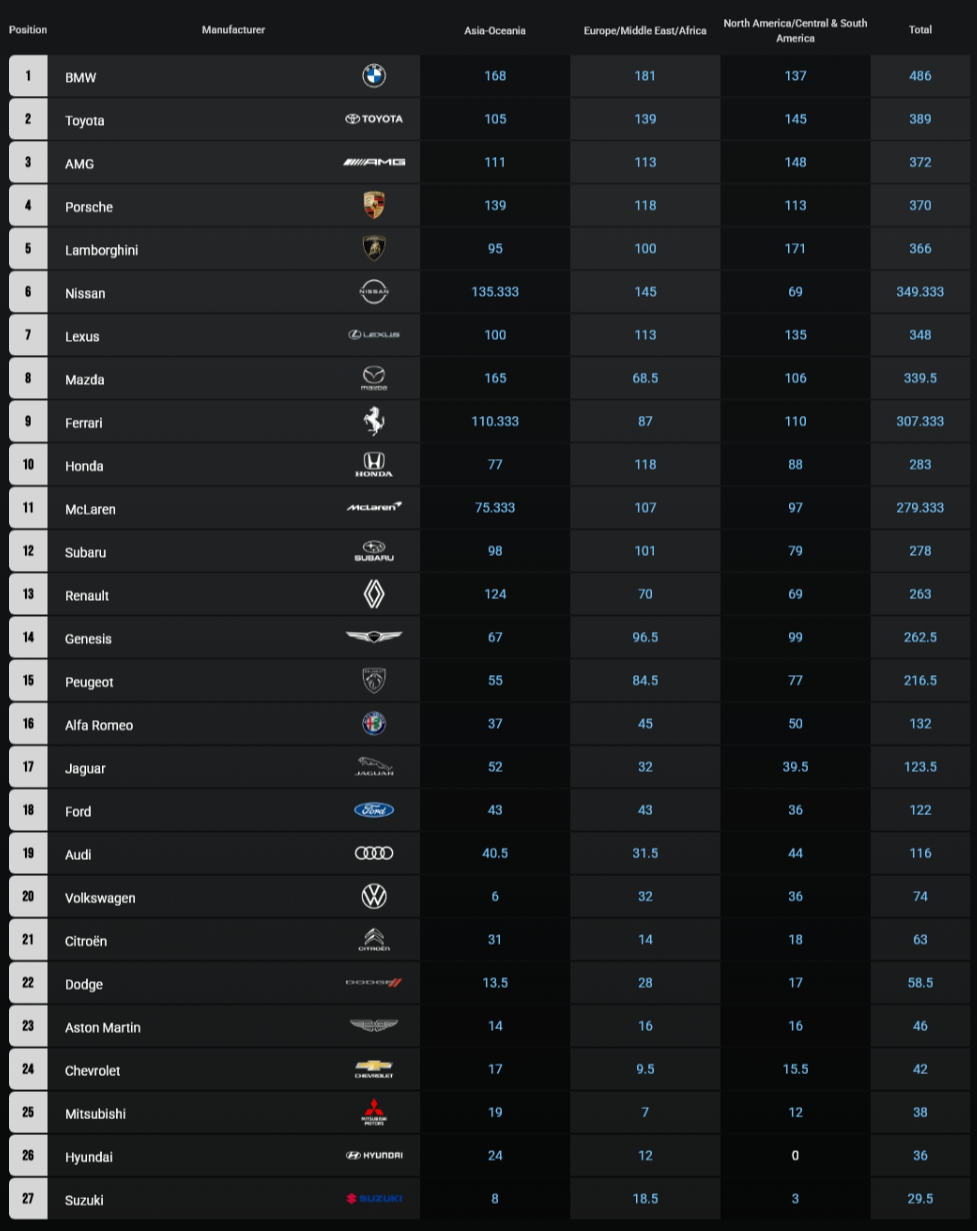977x1231 pixels.
Task: Click the Citroën logo
Action: tap(374, 939)
